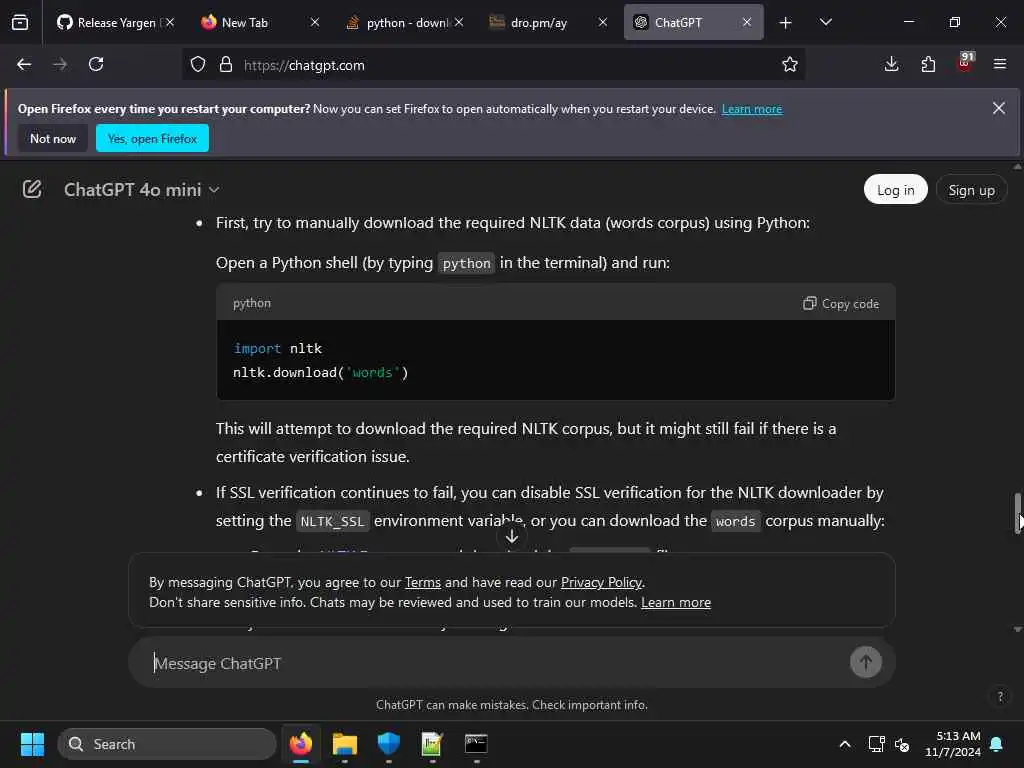Start a new chat with pencil icon
This screenshot has height=768, width=1024.
(x=32, y=189)
